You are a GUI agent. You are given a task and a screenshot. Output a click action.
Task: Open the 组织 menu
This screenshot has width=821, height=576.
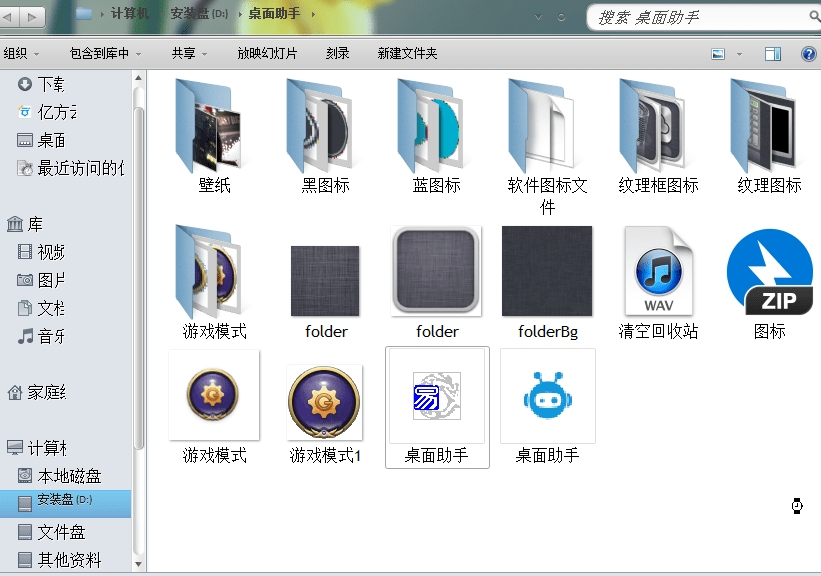21,53
